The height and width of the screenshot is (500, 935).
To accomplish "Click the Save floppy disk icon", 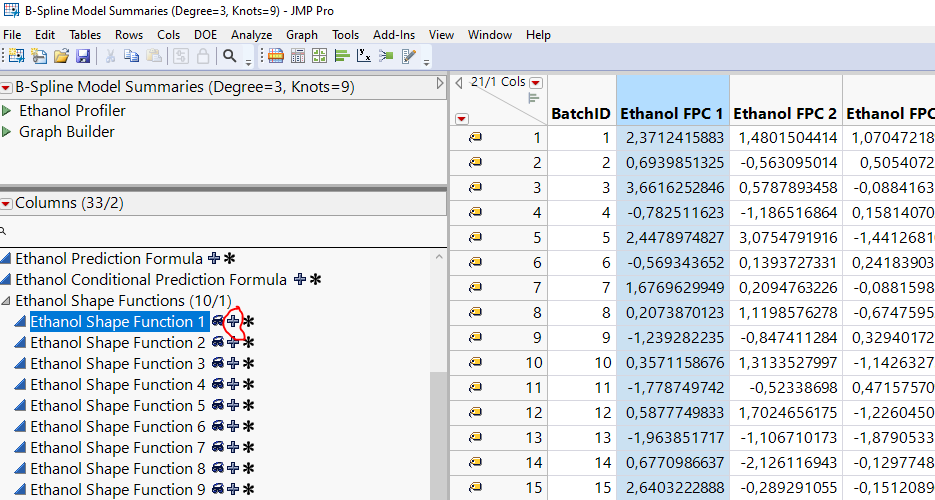I will click(x=83, y=57).
